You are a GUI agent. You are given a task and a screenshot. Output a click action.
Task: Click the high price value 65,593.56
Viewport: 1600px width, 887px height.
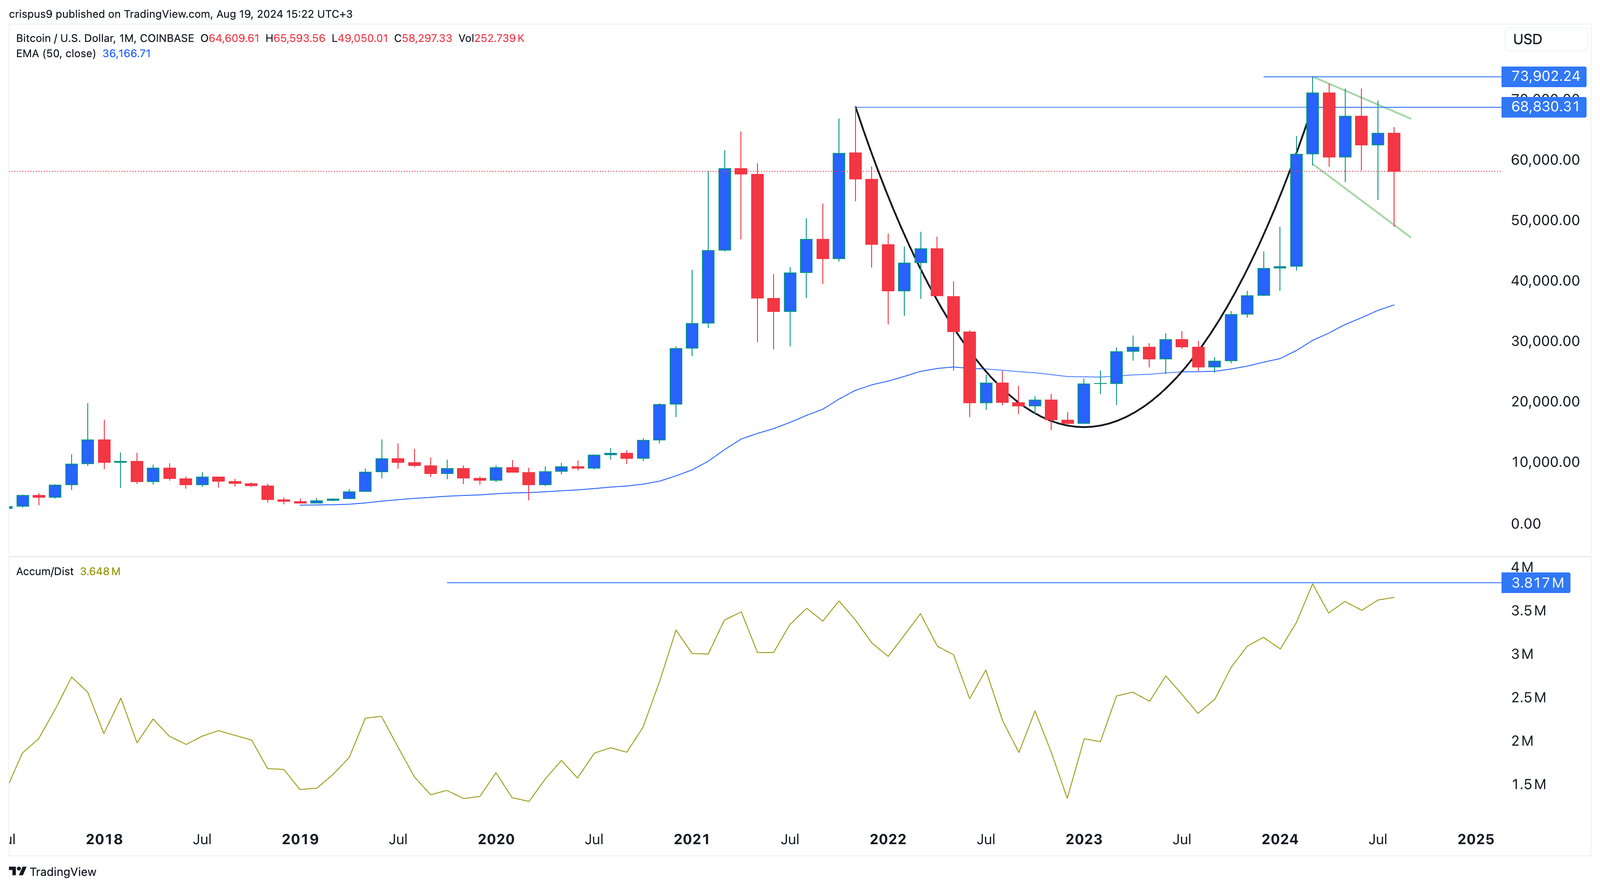coord(299,38)
